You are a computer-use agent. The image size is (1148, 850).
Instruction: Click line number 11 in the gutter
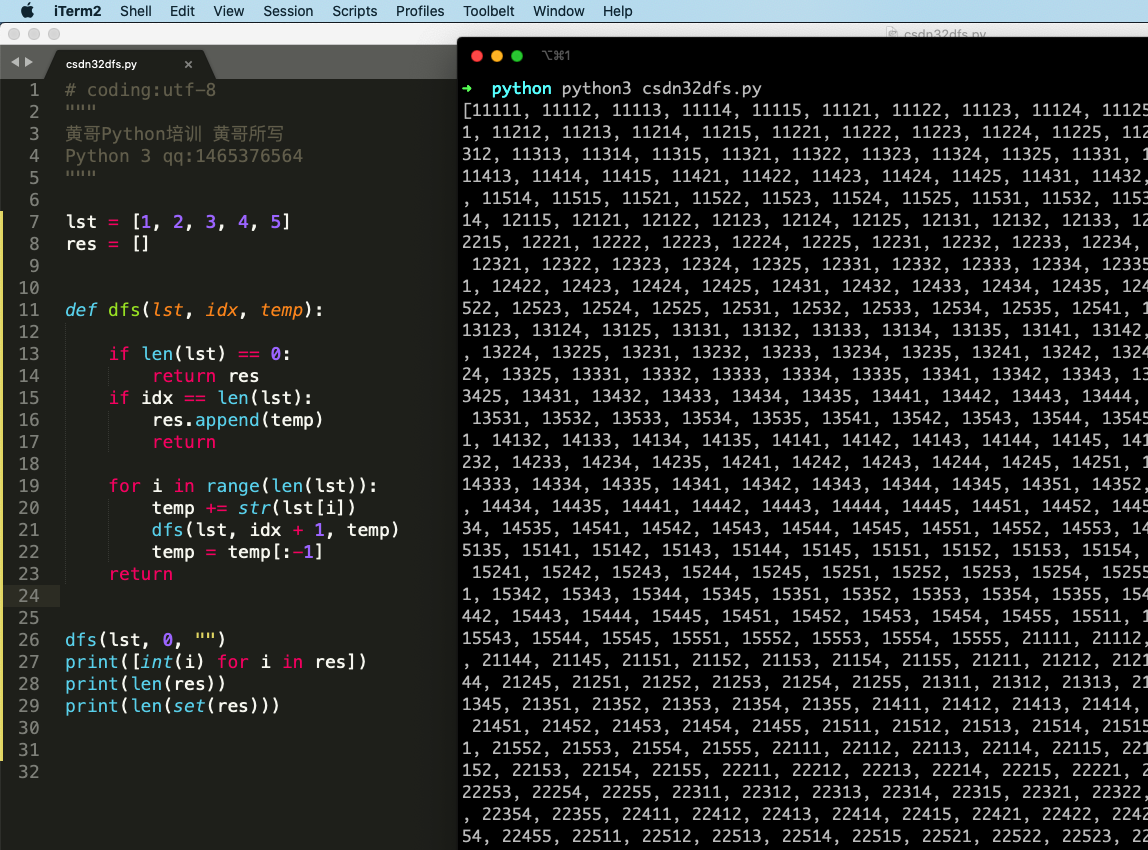(29, 310)
